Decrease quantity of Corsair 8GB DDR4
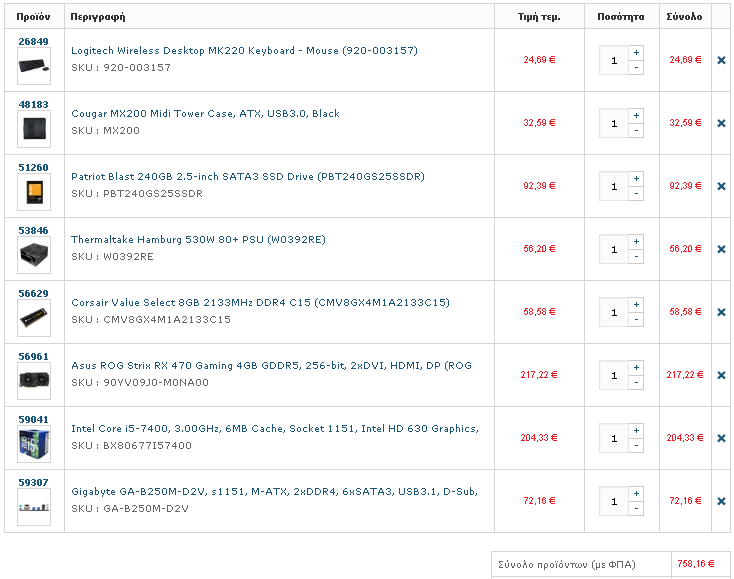Screen dimensions: 734x579 [636, 319]
